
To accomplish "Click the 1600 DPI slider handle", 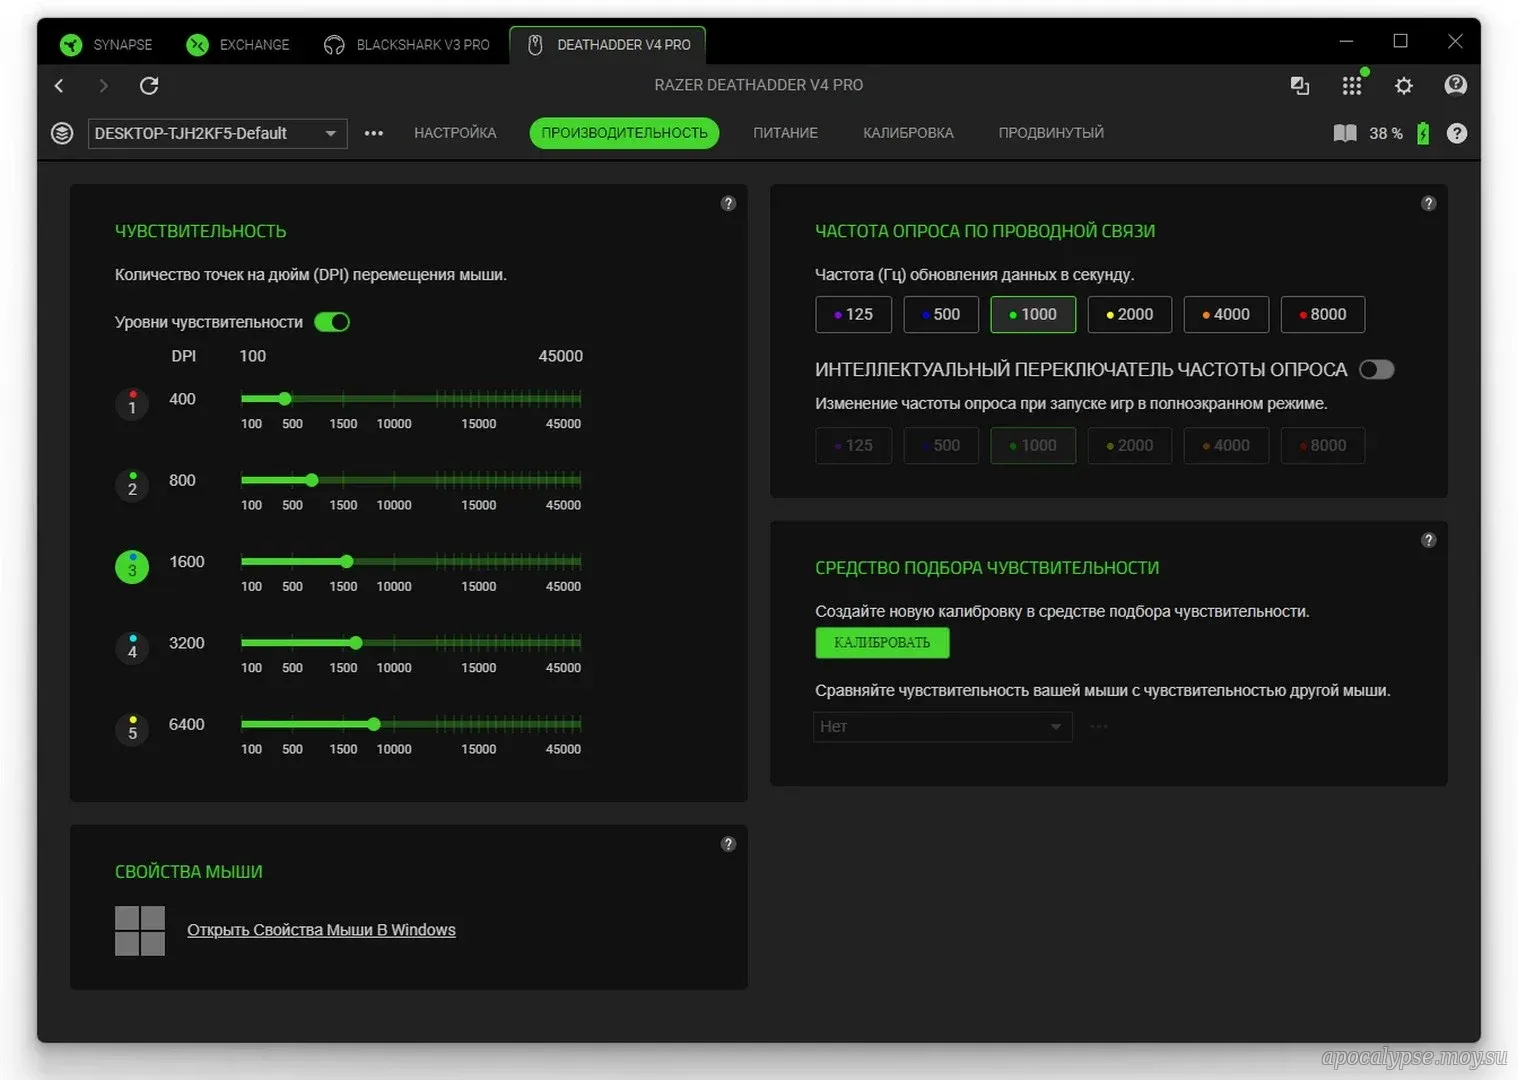I will tap(347, 561).
